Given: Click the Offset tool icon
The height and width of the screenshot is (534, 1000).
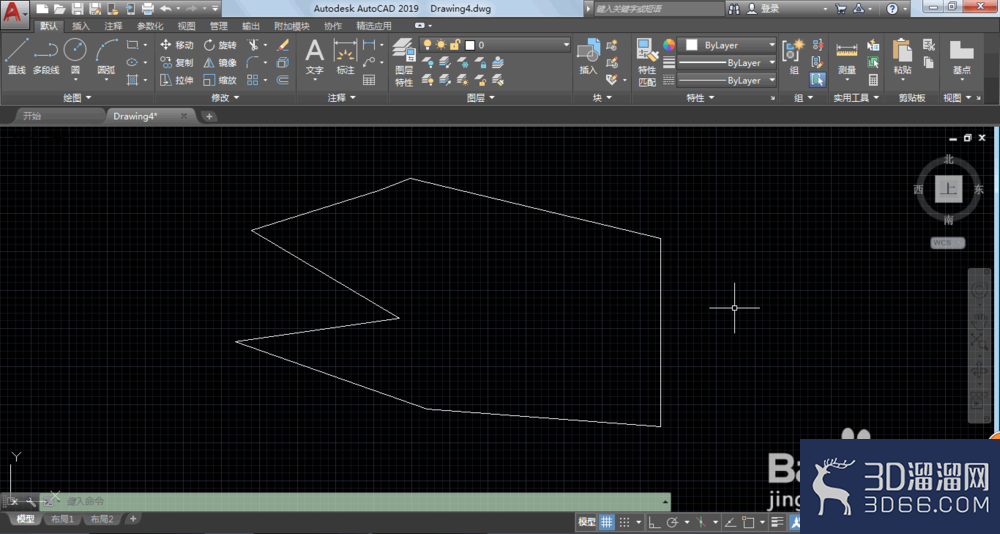Looking at the screenshot, I should [283, 80].
